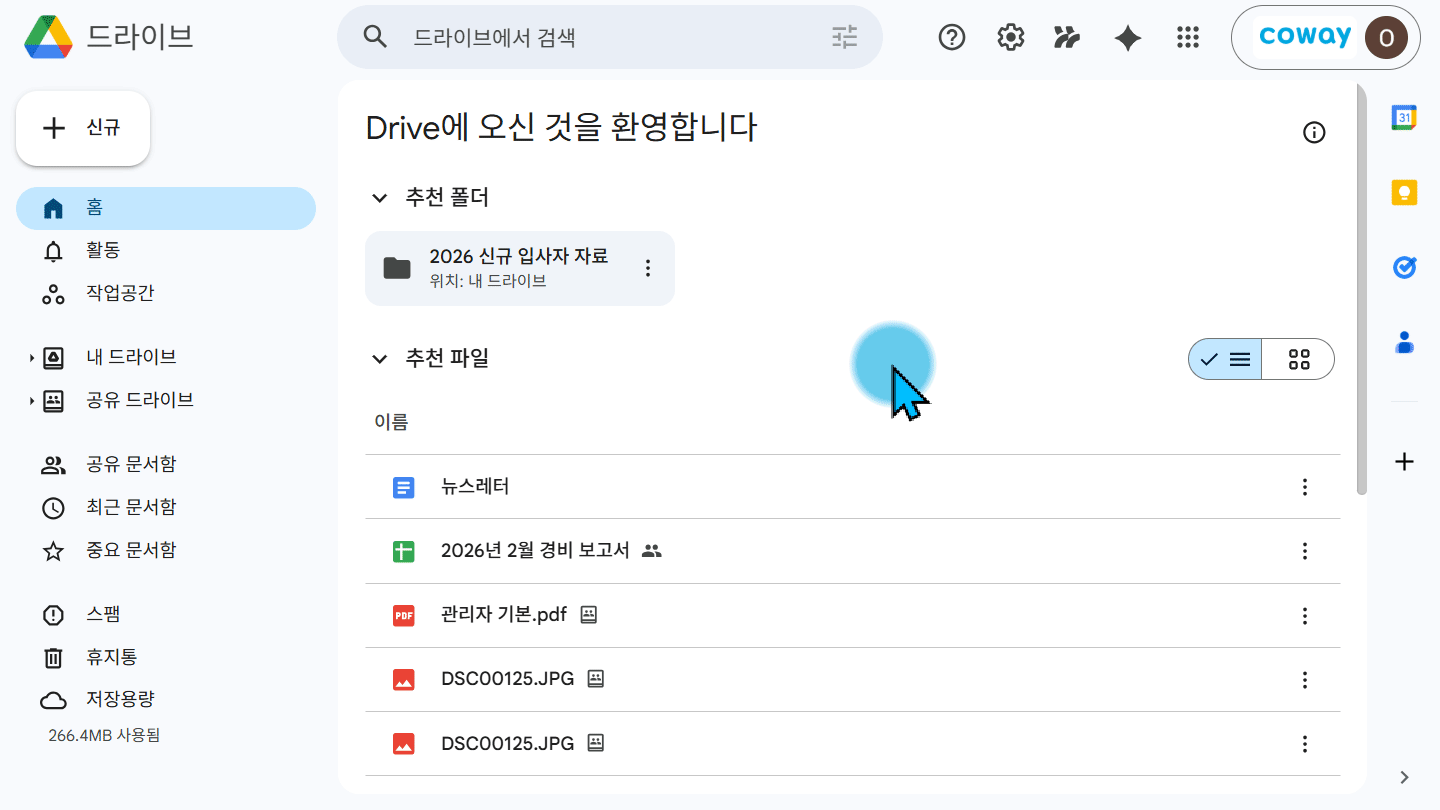Click the 신규 button
The height and width of the screenshot is (810, 1440).
[83, 128]
